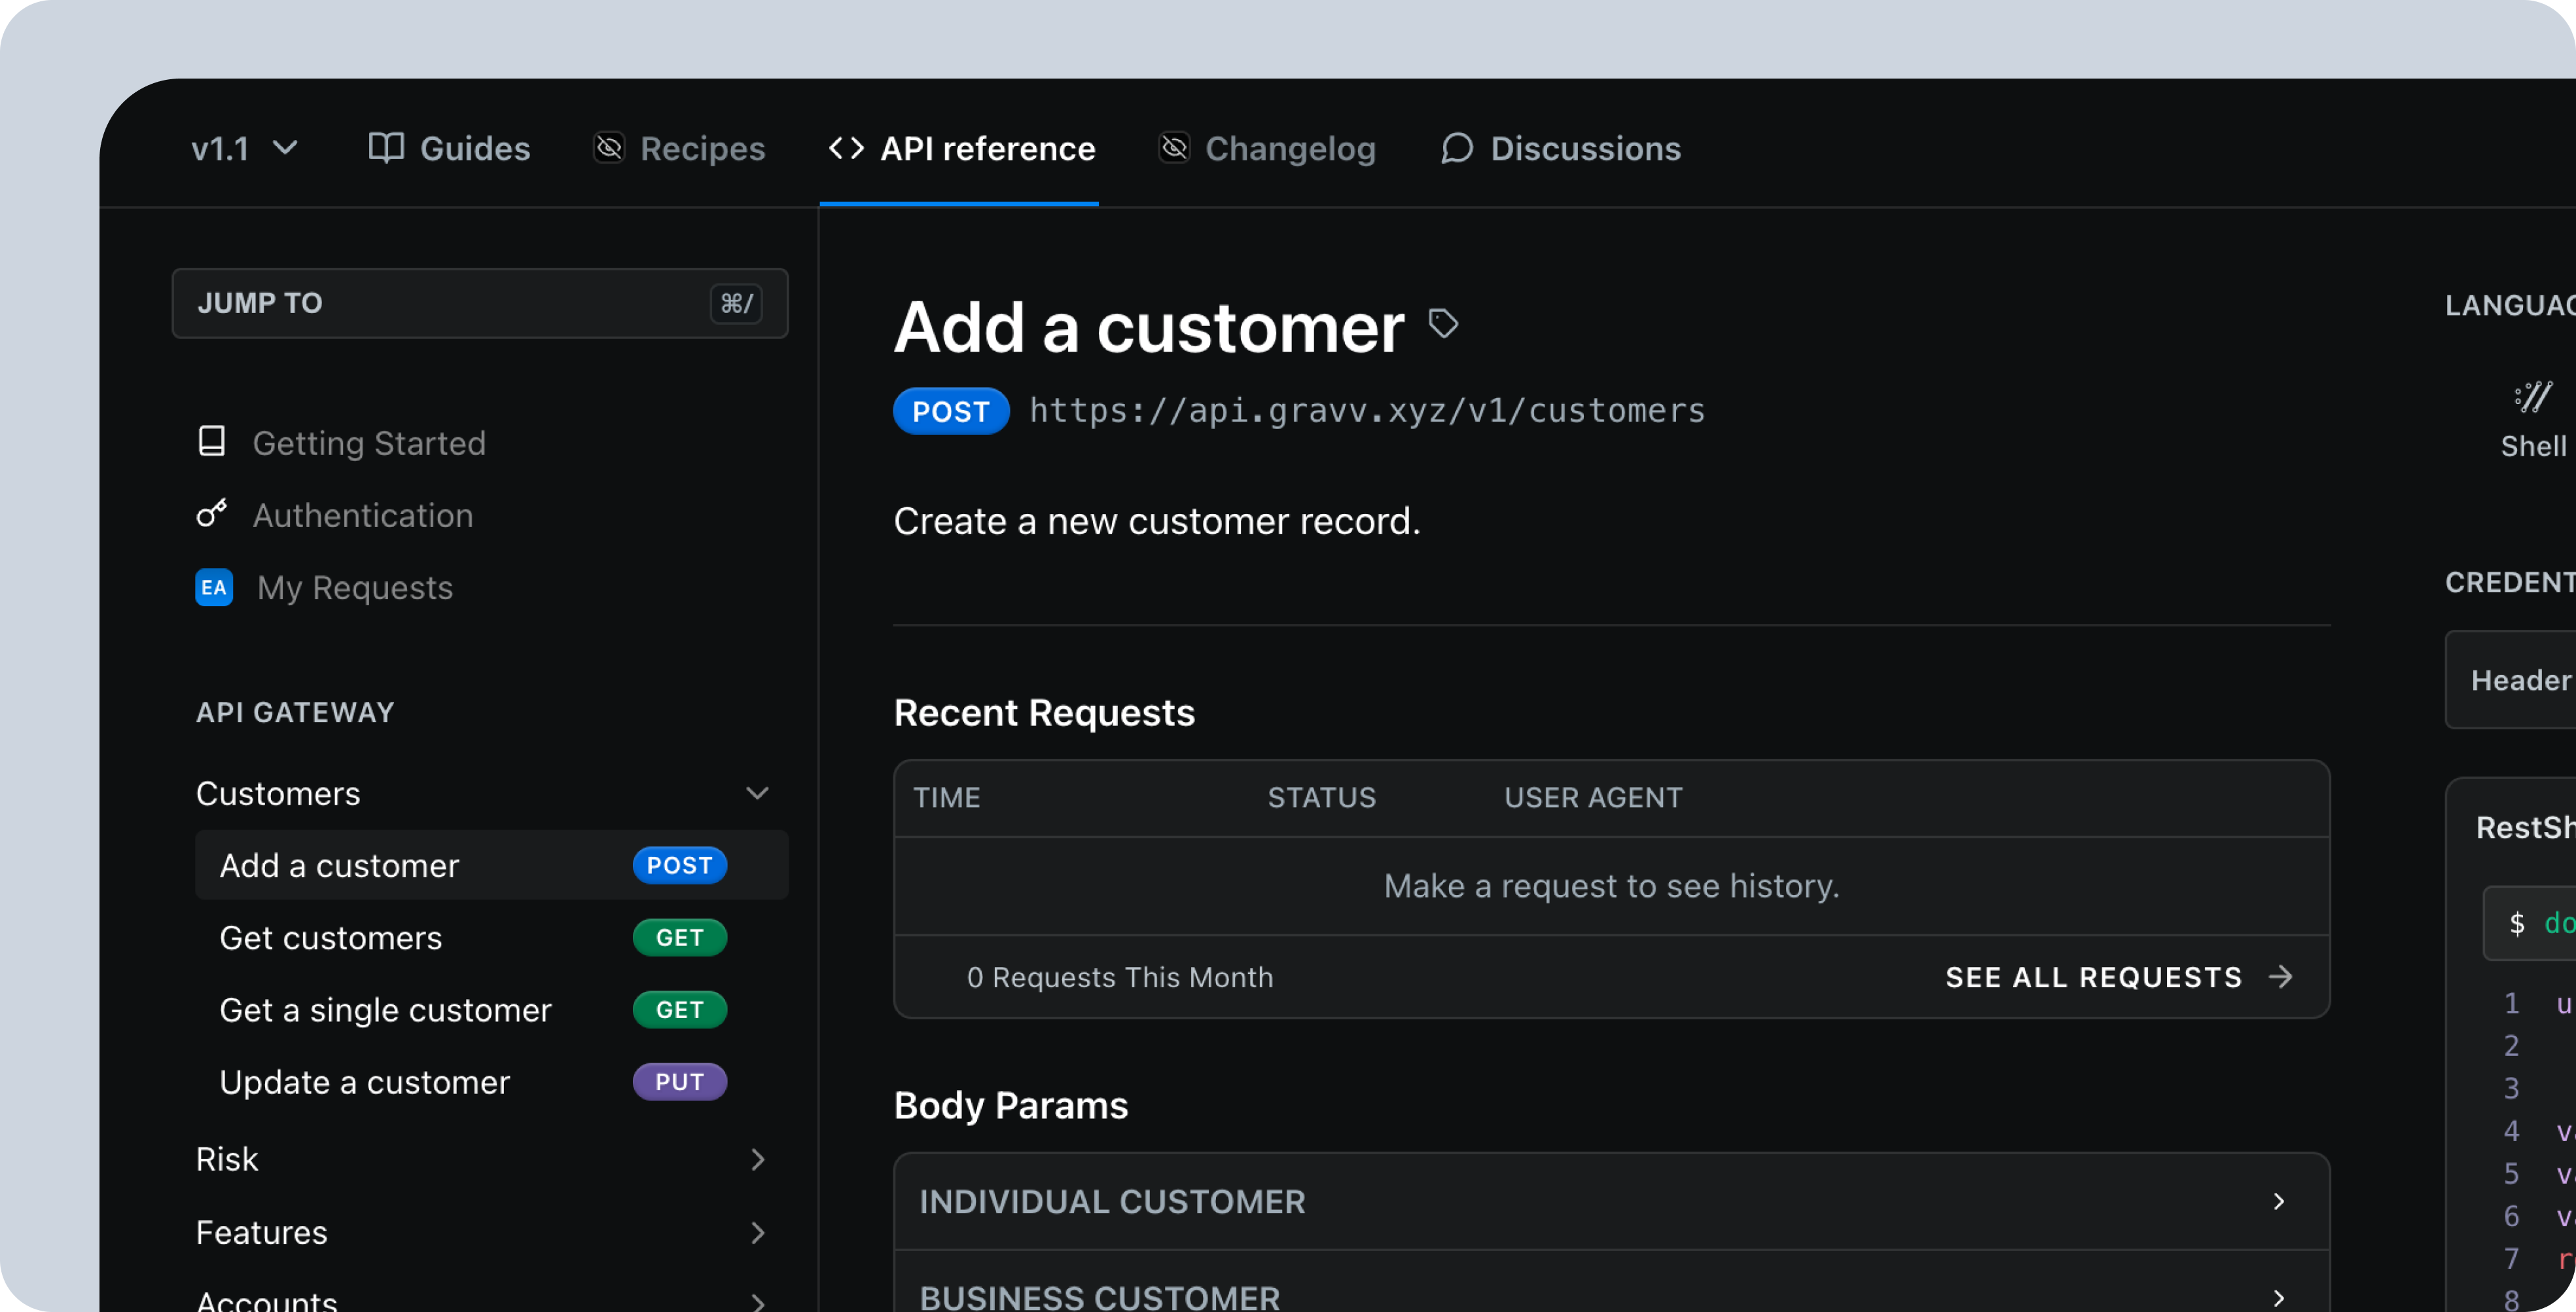Click the hidden-eye icon beside Recipes
The width and height of the screenshot is (2576, 1312).
point(609,148)
